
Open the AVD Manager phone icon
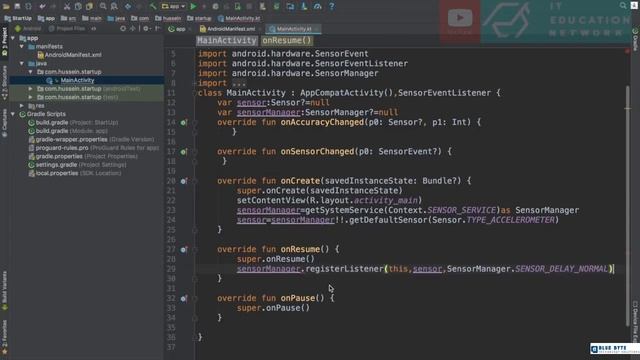point(262,6)
